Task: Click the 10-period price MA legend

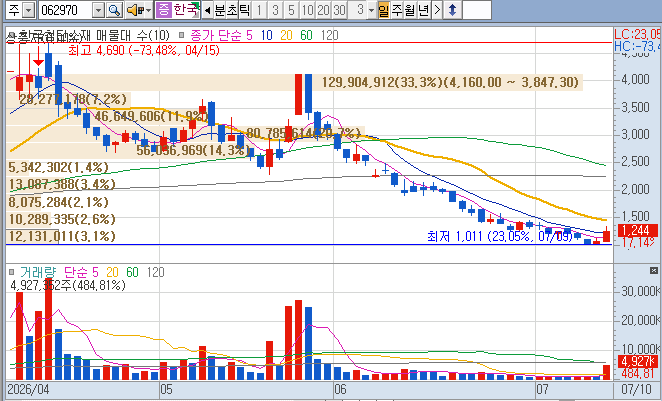Action: pos(267,35)
